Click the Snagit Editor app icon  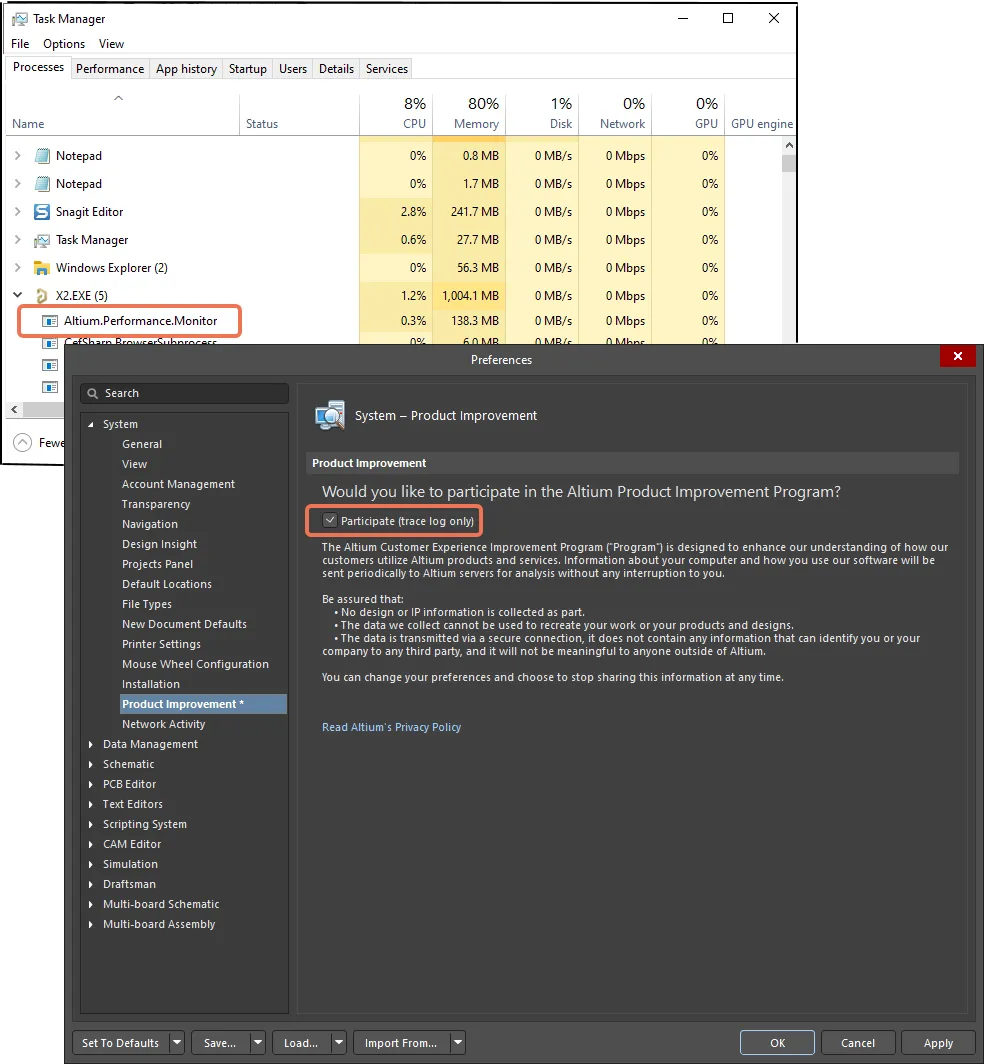(x=42, y=212)
